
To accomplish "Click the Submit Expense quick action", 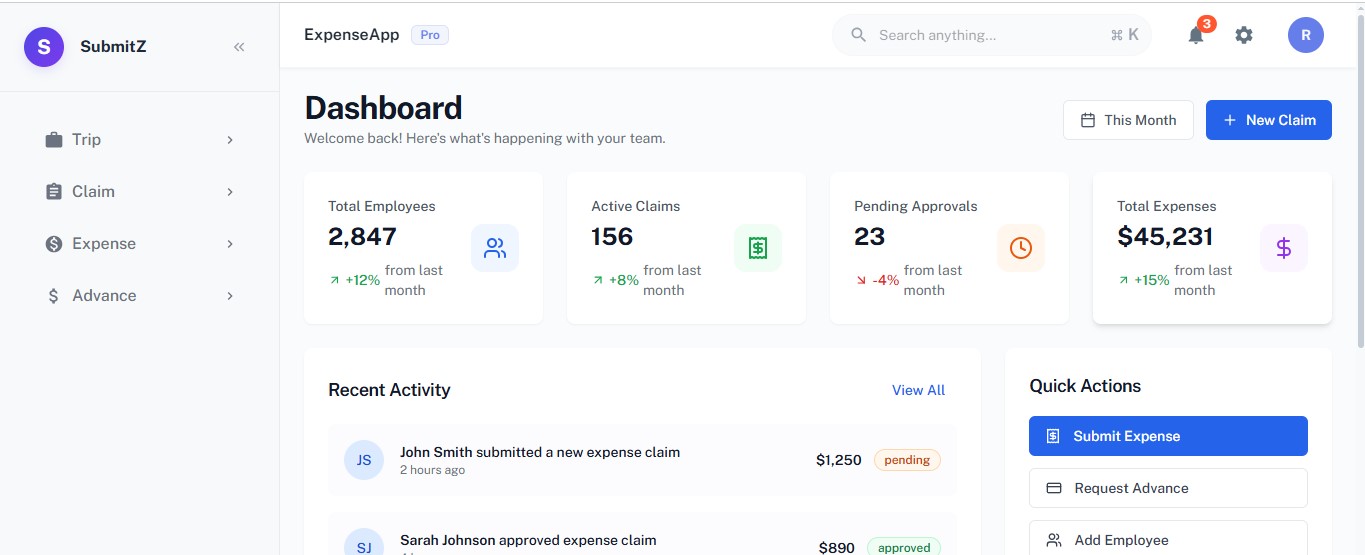I will tap(1168, 436).
